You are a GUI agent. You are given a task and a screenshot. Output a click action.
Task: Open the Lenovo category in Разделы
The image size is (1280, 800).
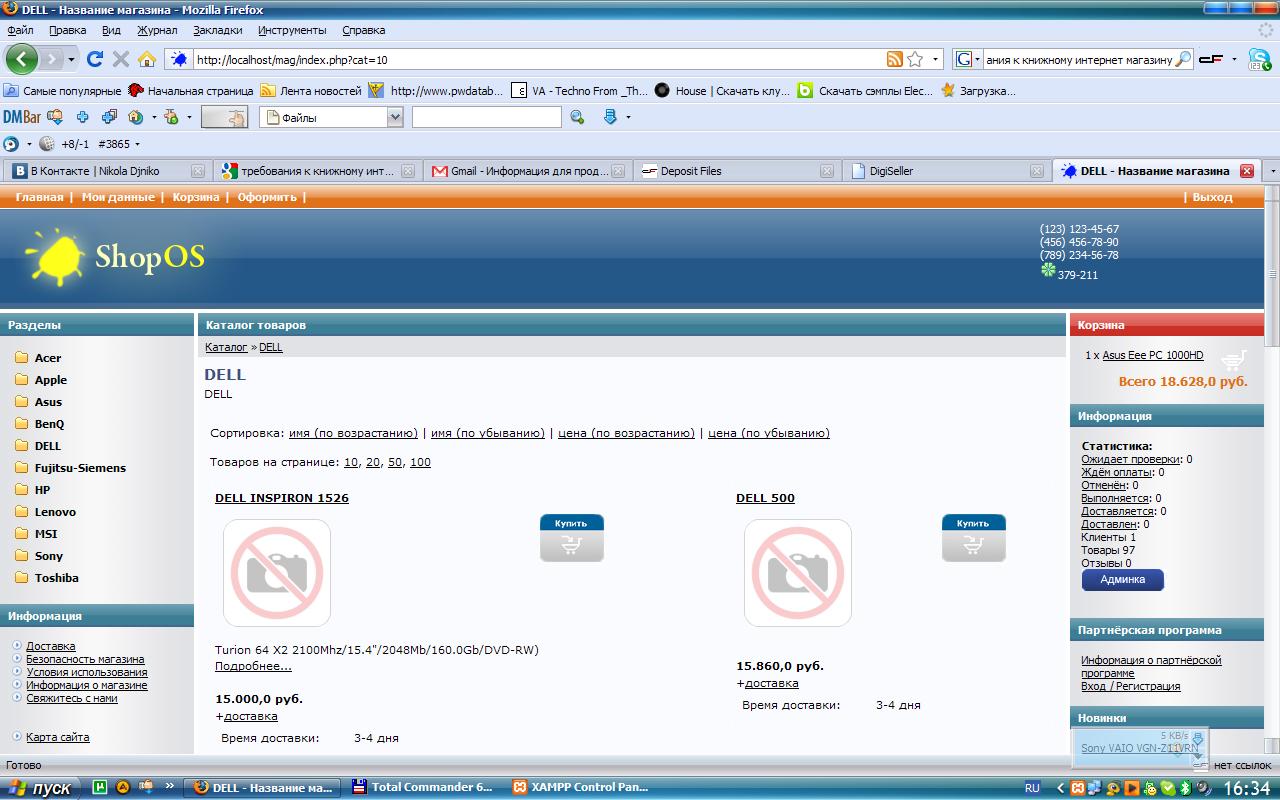pyautogui.click(x=55, y=512)
